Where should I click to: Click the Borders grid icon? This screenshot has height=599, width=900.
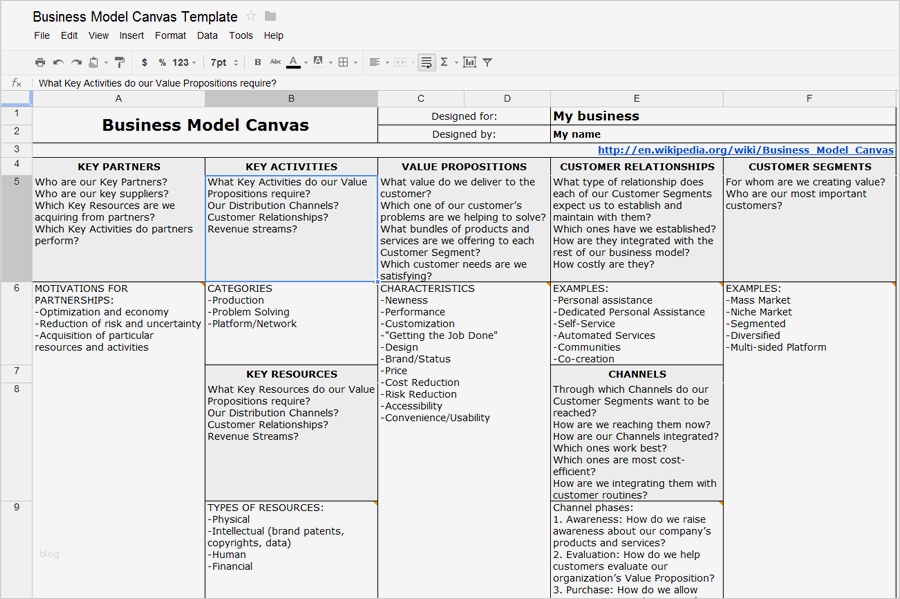[343, 63]
